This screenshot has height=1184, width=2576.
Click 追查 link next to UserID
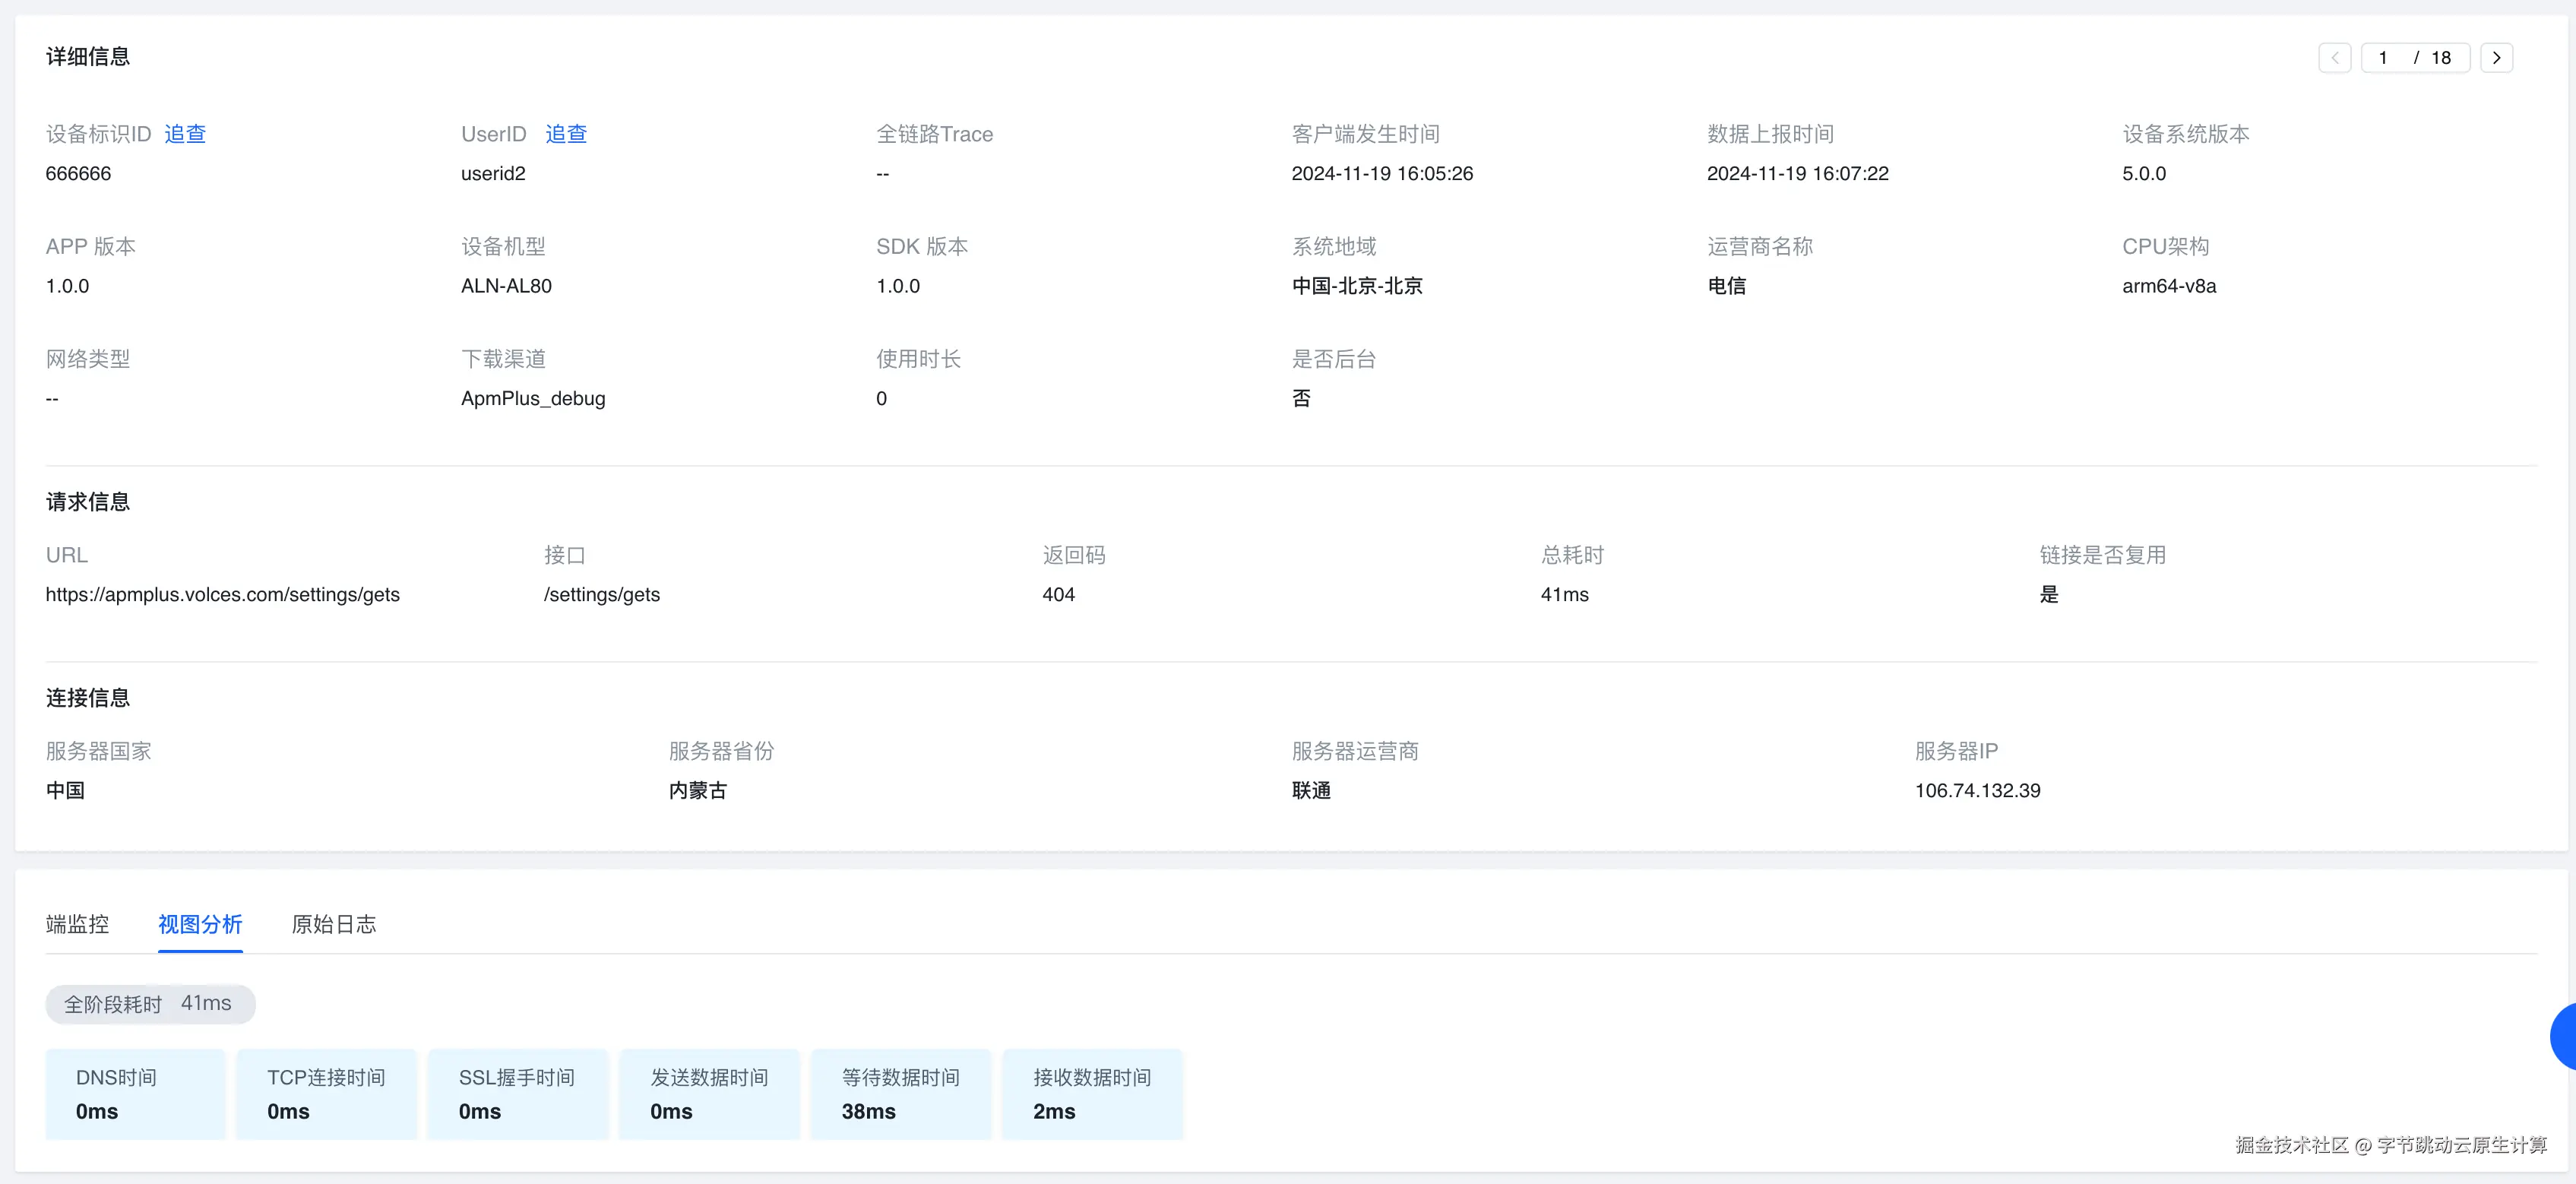(566, 134)
